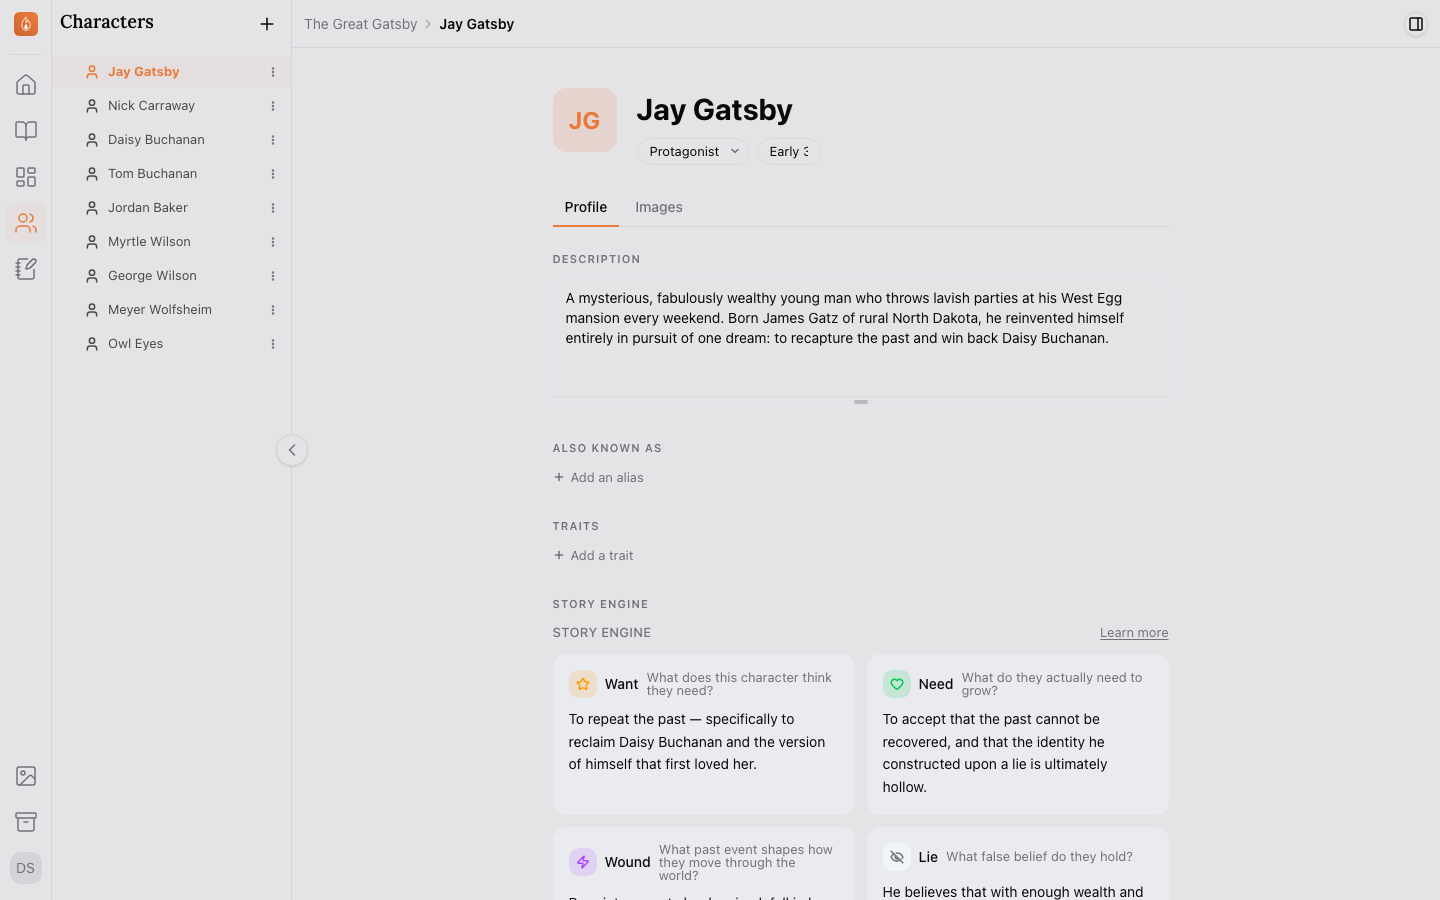Switch to the Profile tab
Viewport: 1440px width, 900px height.
pyautogui.click(x=586, y=207)
